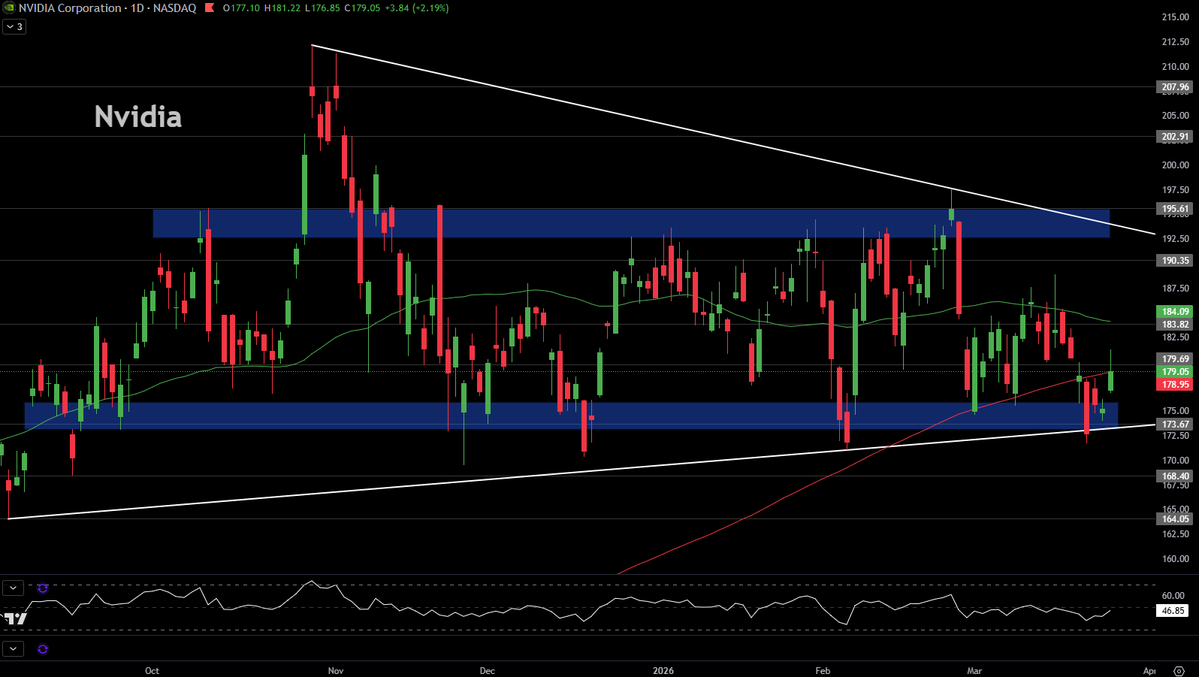Collapse the RSI pane legend chevron

13,588
